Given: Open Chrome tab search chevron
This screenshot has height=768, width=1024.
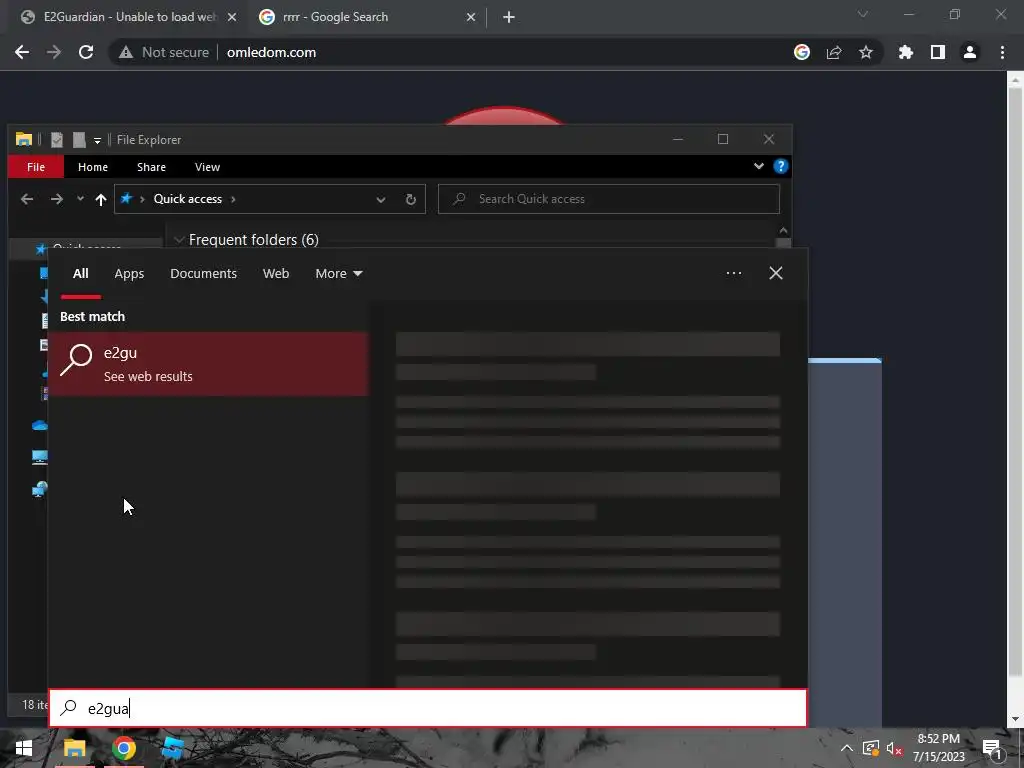Looking at the screenshot, I should click(x=863, y=14).
